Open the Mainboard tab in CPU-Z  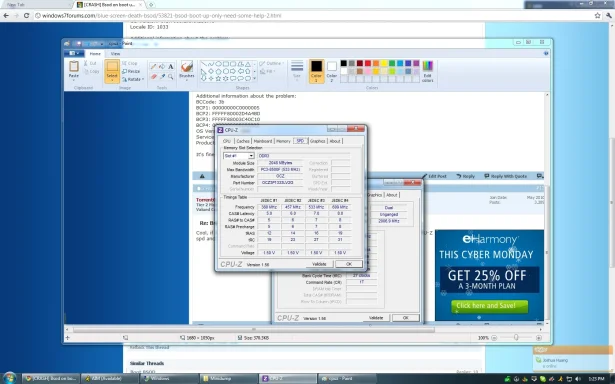[x=263, y=141]
